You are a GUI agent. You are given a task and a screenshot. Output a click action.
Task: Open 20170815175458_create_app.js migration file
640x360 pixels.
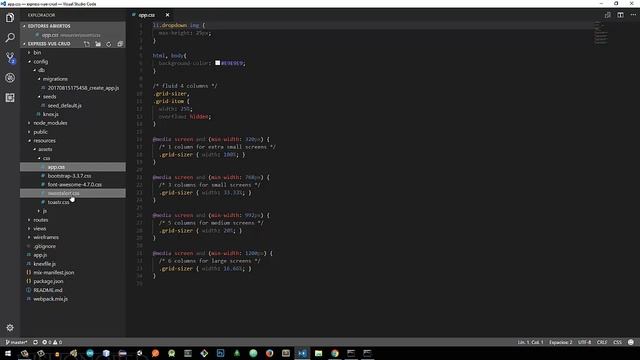click(83, 88)
